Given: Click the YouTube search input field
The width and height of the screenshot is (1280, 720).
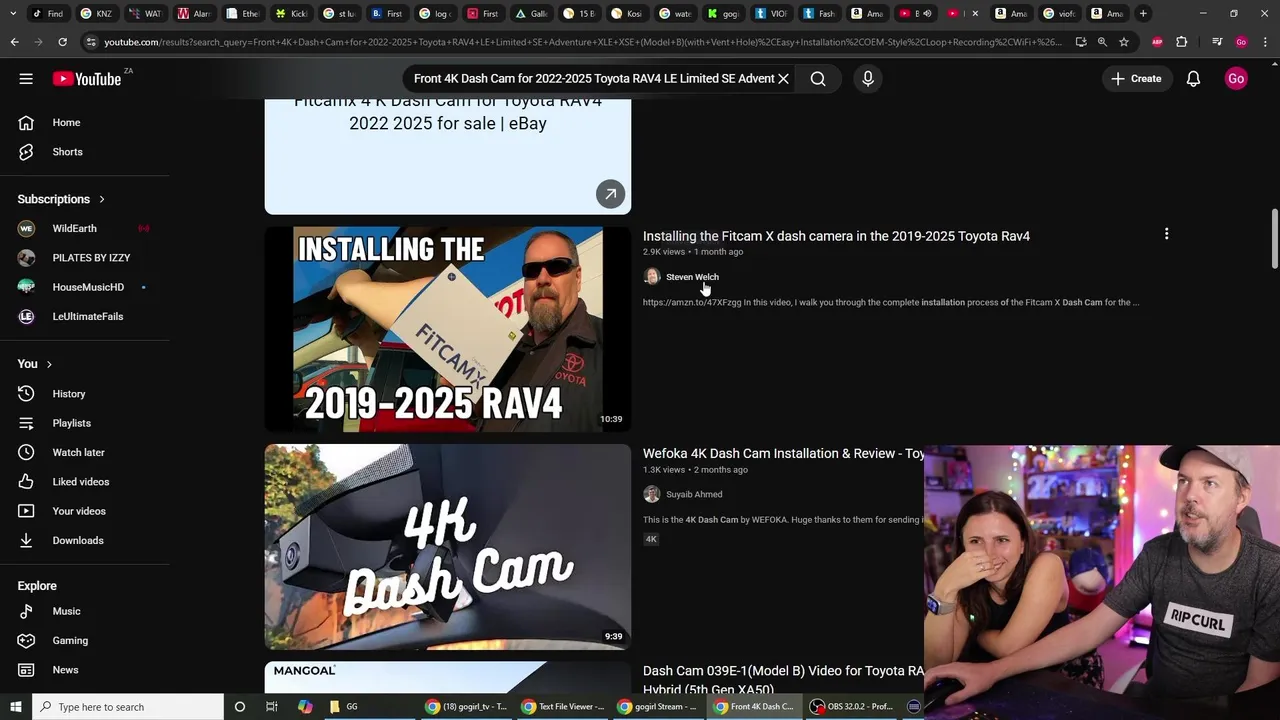Looking at the screenshot, I should point(594,79).
